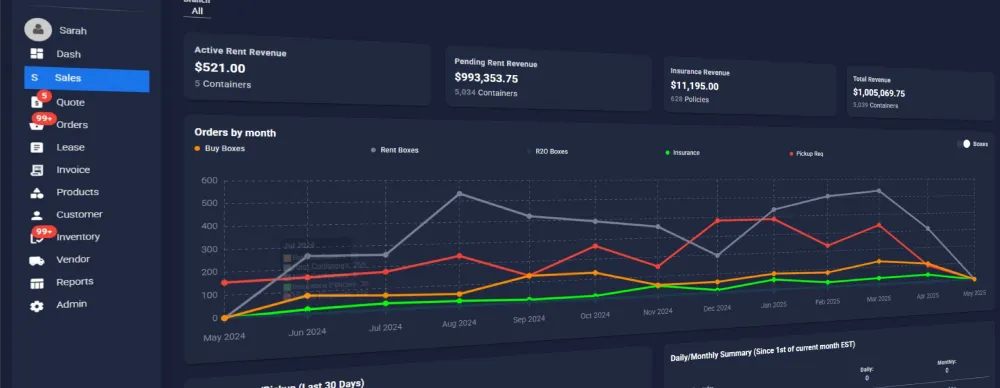Open the Dash grid icon
1000x388 pixels.
click(x=37, y=54)
